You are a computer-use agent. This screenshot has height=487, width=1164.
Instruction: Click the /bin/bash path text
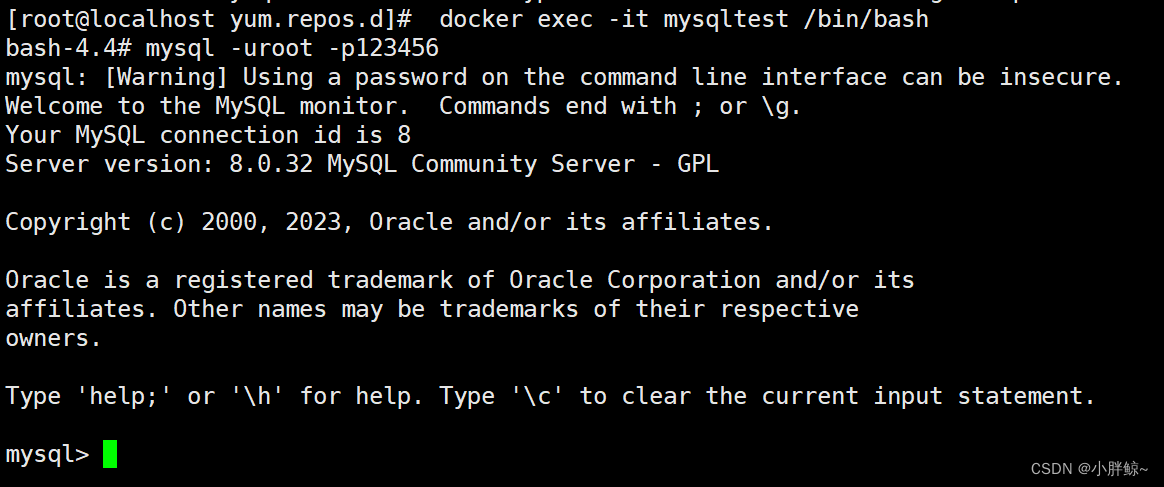tap(866, 19)
